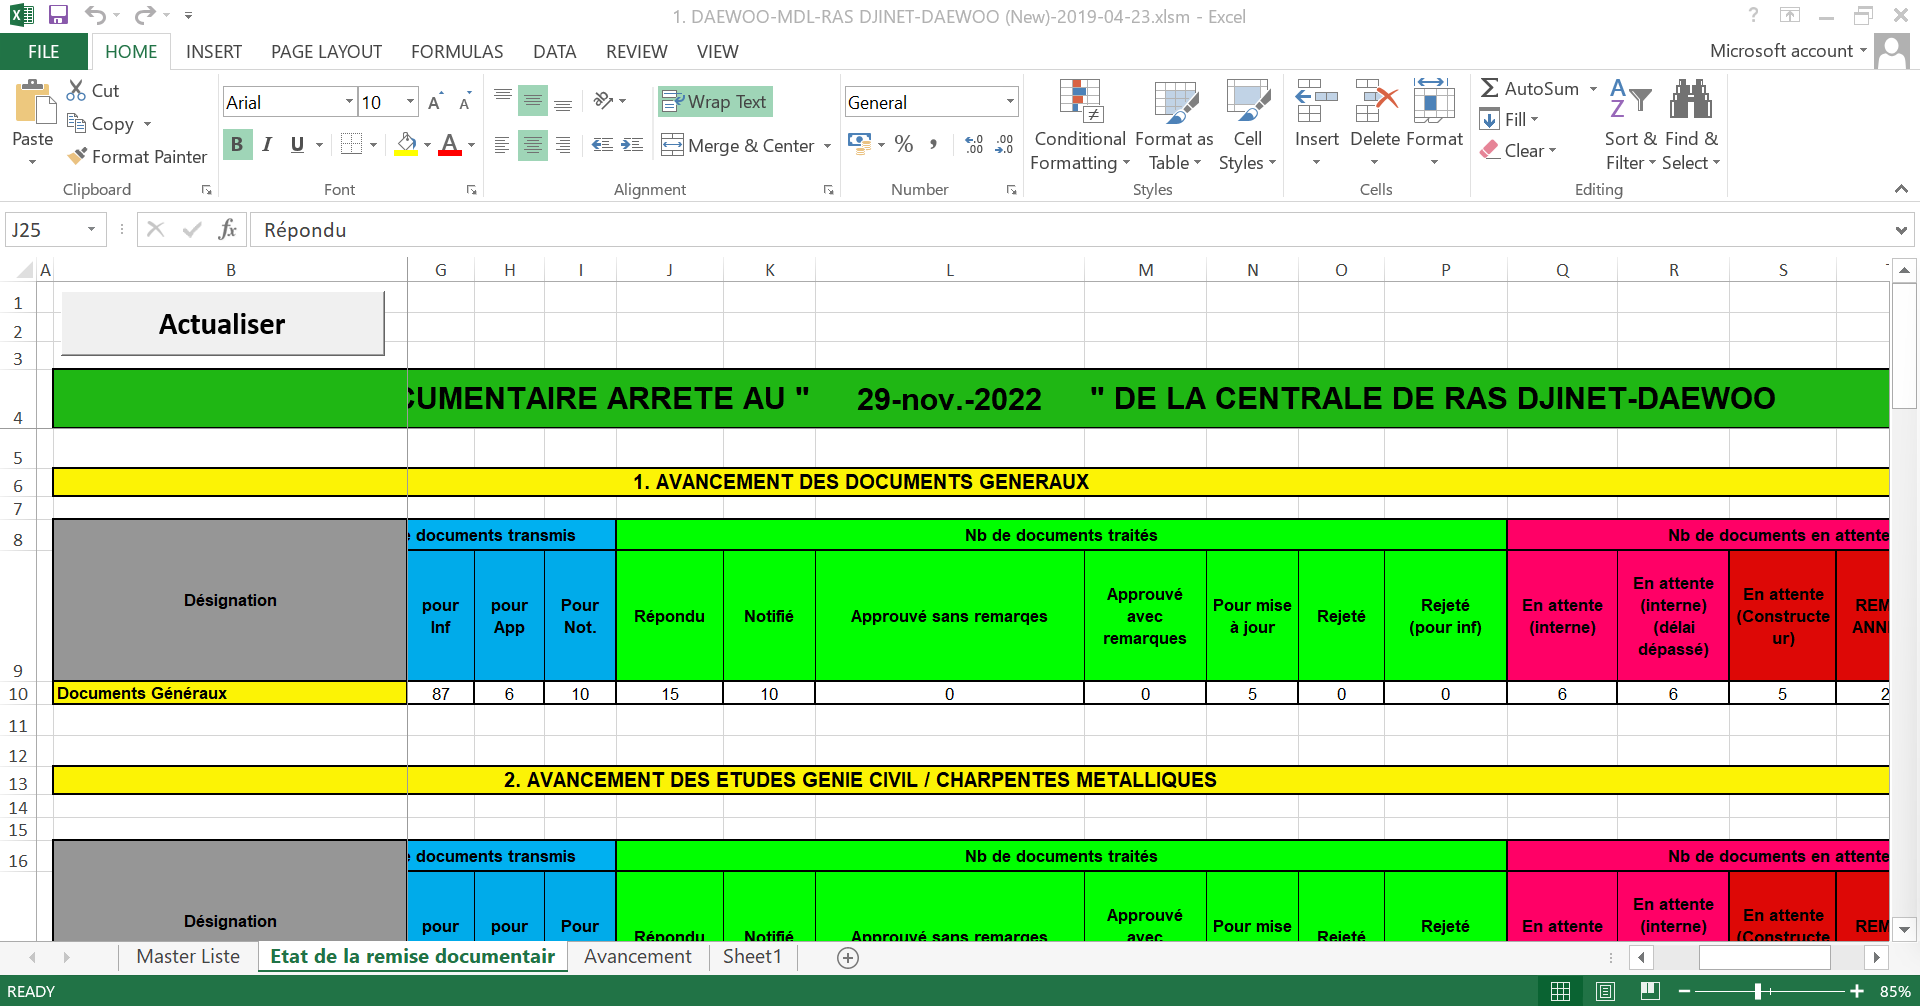
Task: Apply the red Font Color
Action: pos(450,145)
